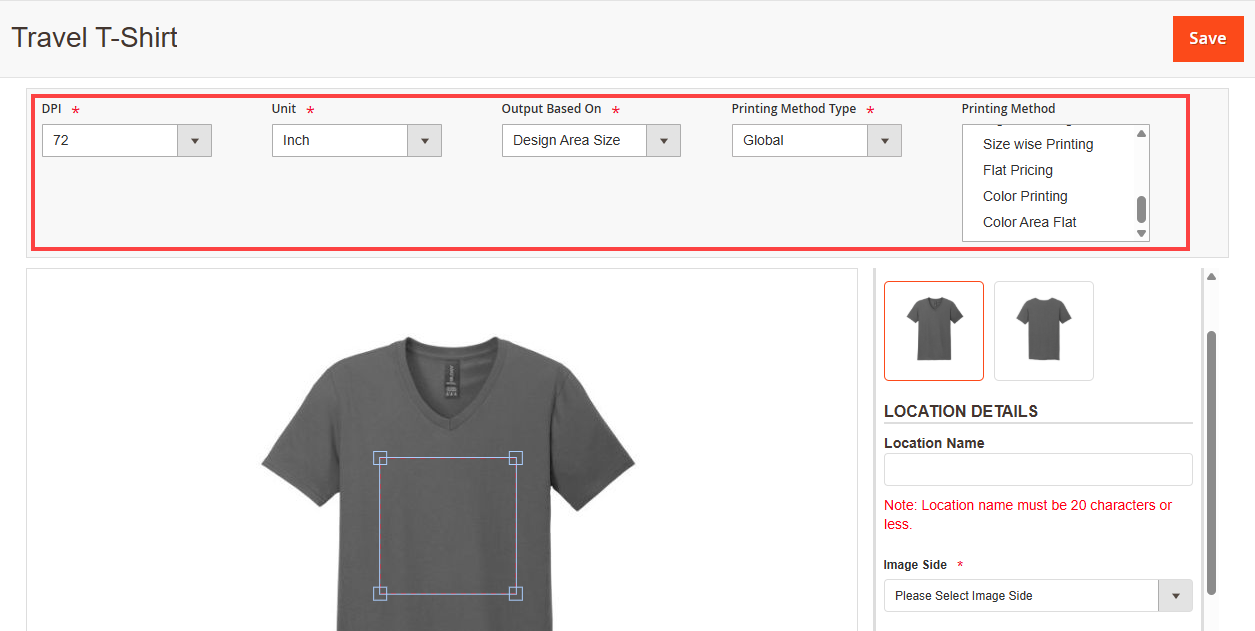
Task: Select the back view t-shirt thumbnail
Action: point(1044,331)
